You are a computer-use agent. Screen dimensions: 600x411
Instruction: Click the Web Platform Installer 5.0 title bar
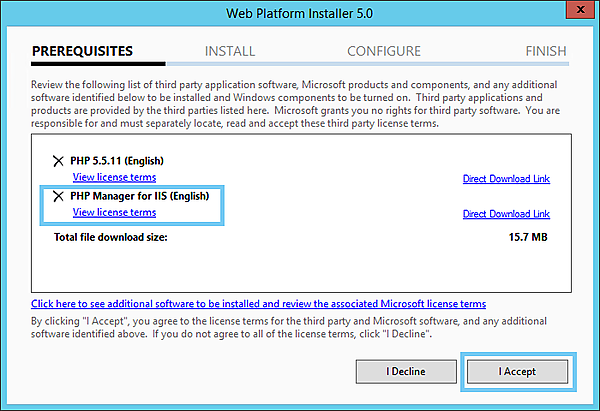(300, 11)
